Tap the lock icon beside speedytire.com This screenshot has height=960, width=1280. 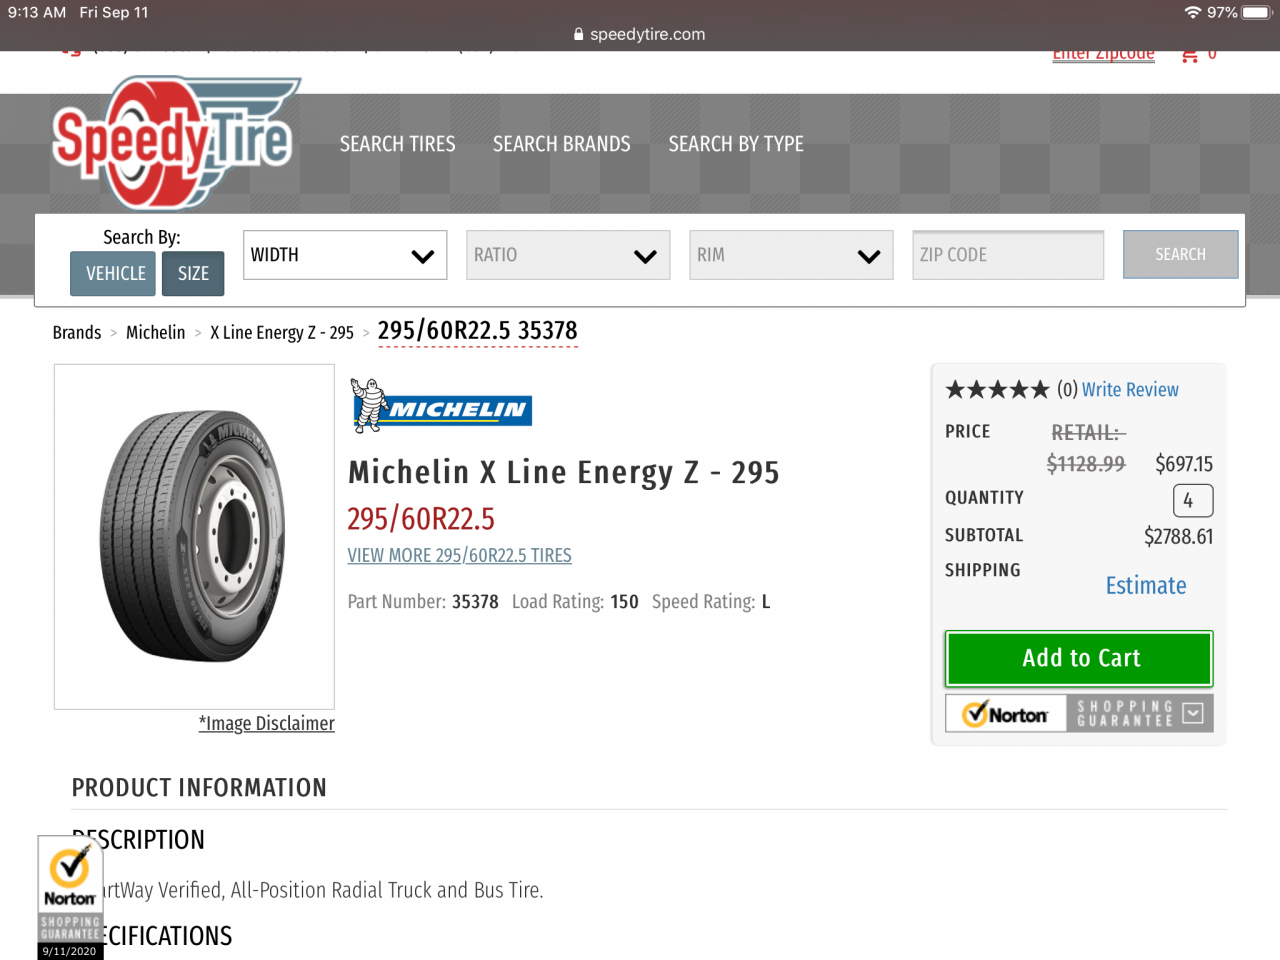pos(578,34)
